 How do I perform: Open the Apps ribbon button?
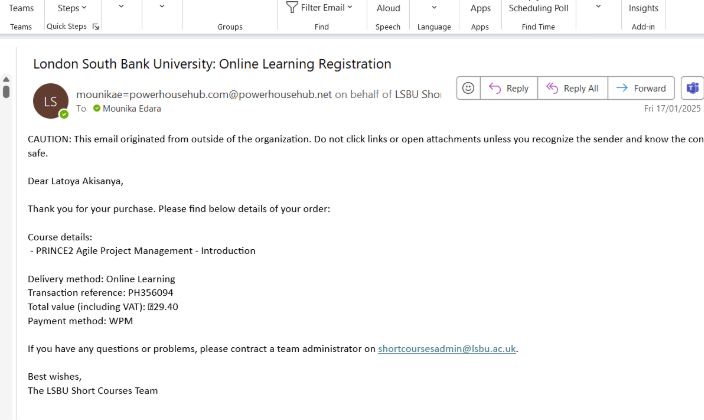coord(480,8)
